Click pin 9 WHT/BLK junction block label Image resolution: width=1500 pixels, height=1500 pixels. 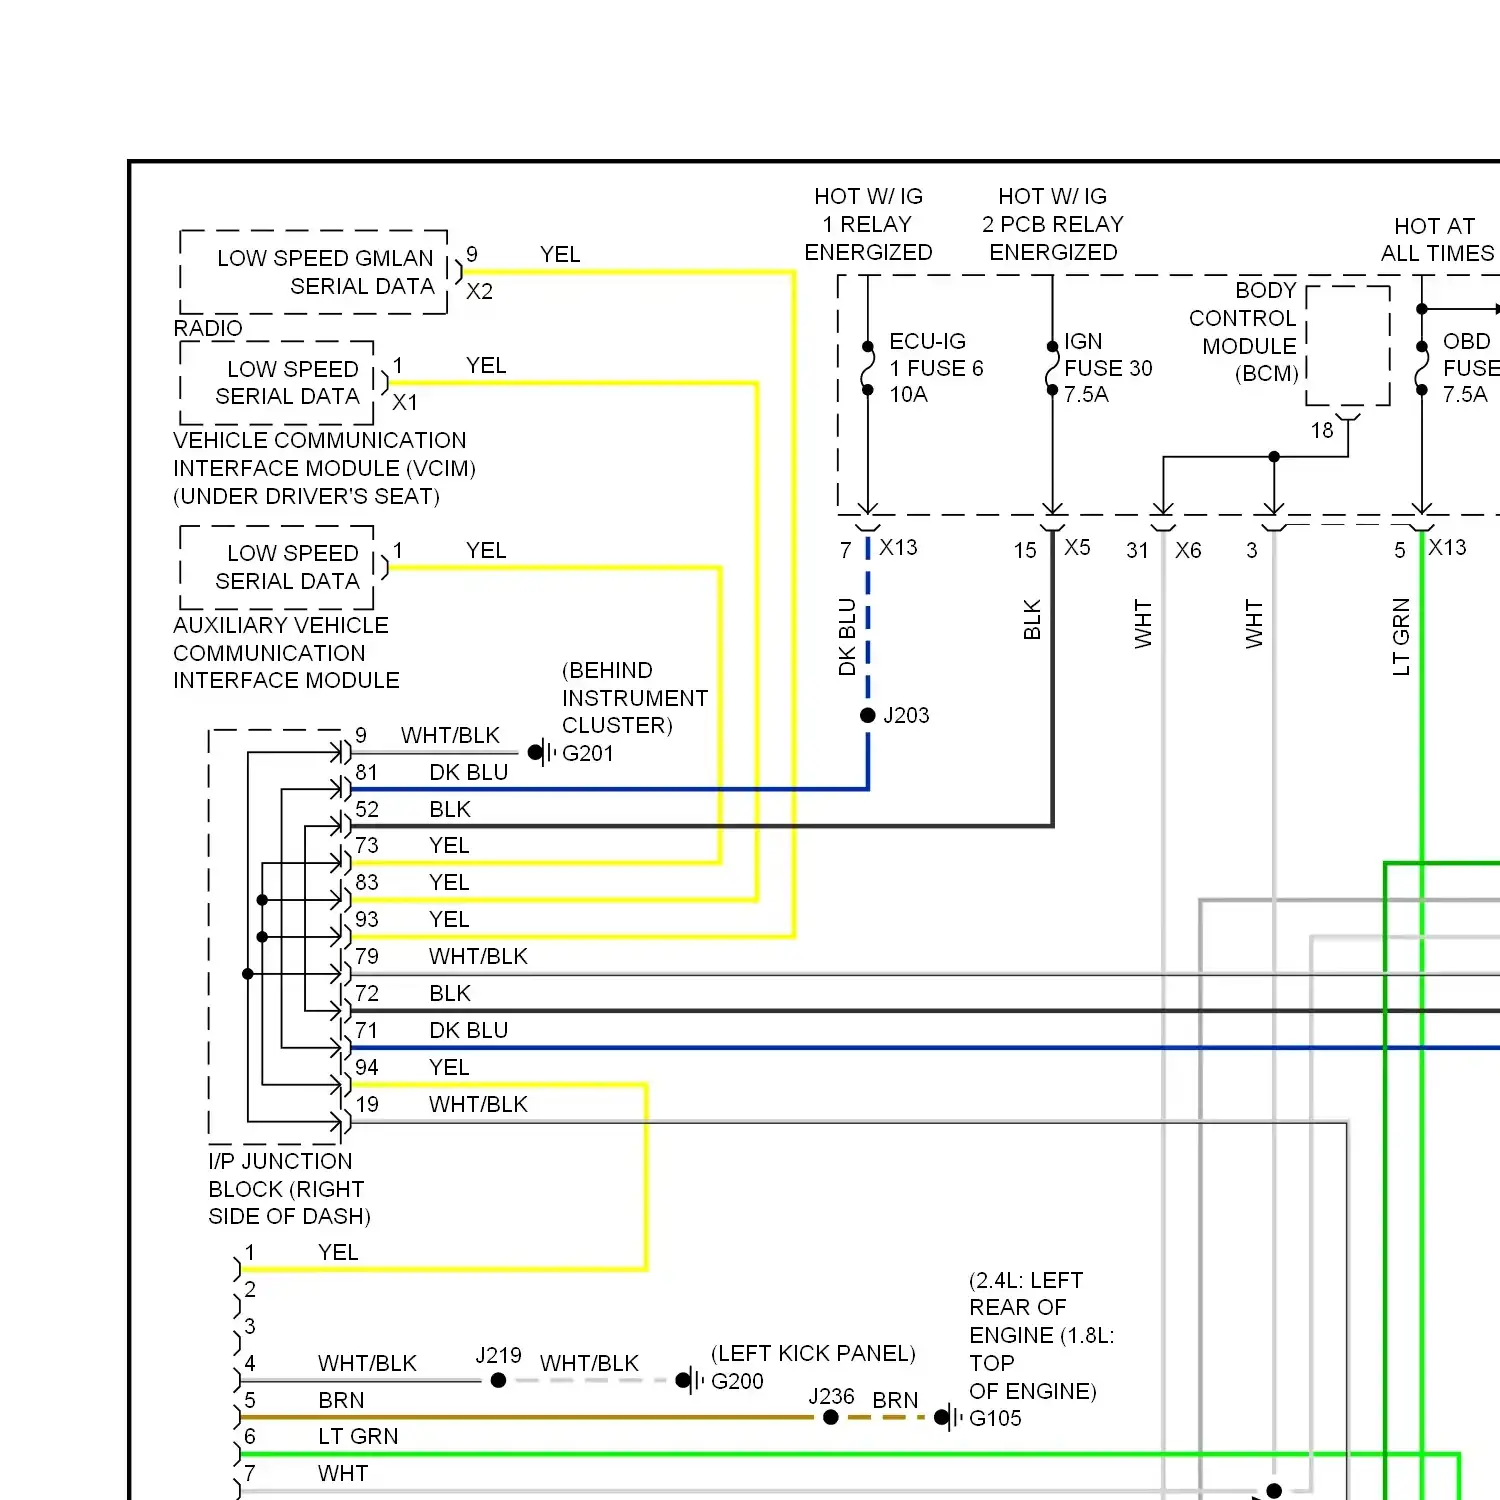(450, 735)
